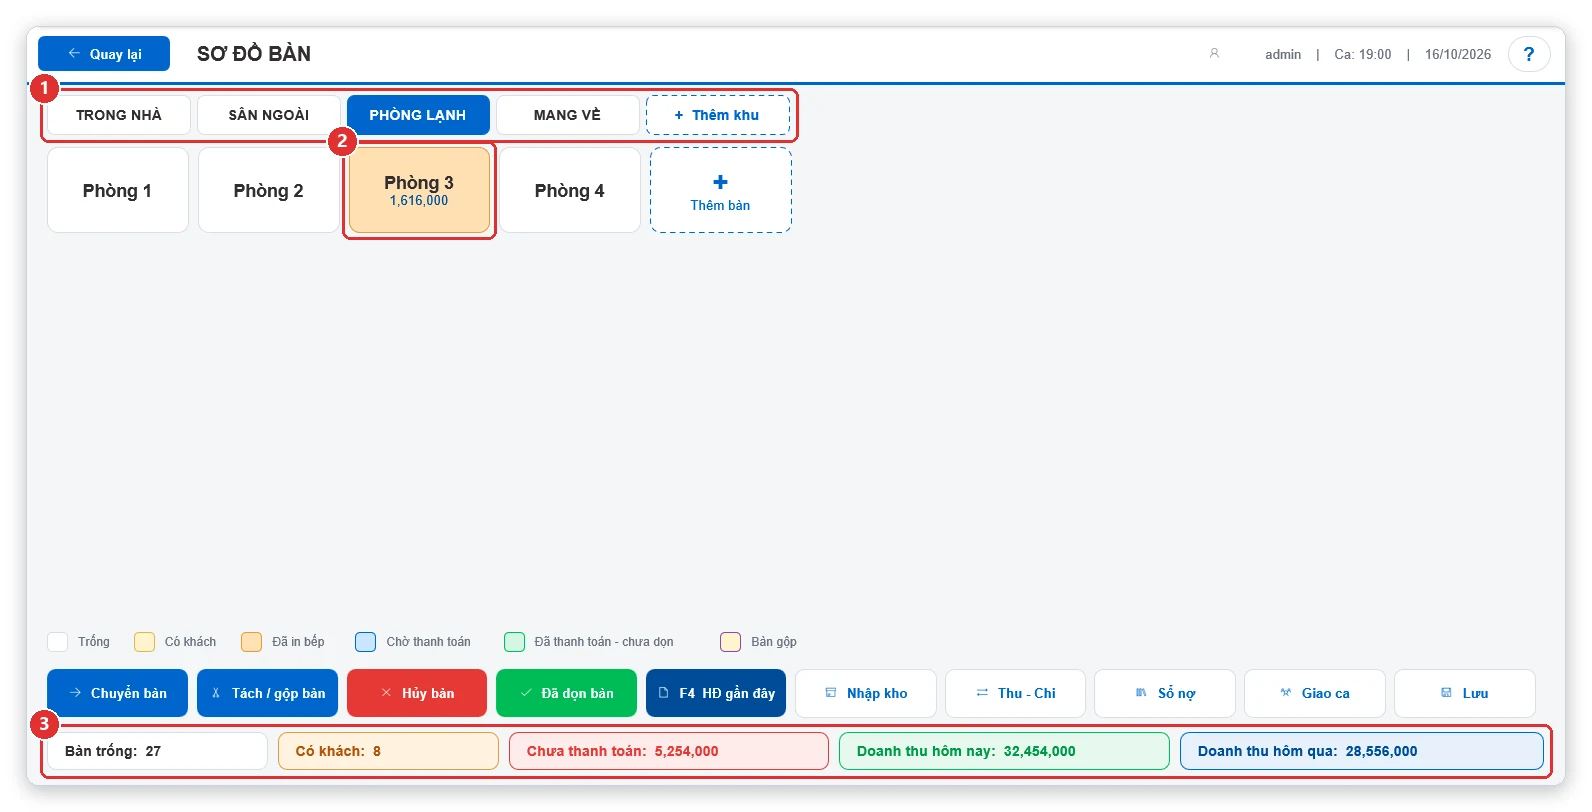
Task: Click the document icon on HĐ gần đây
Action: pyautogui.click(x=663, y=692)
